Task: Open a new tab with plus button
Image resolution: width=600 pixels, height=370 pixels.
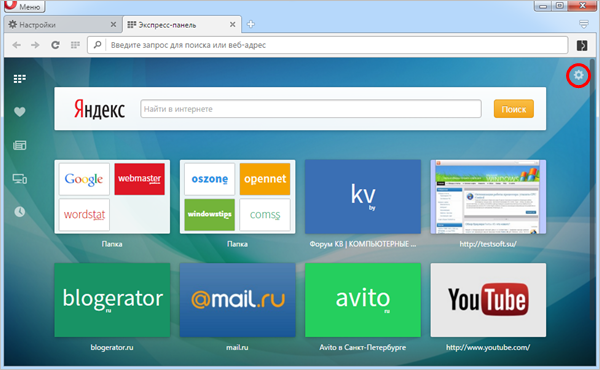Action: coord(251,24)
